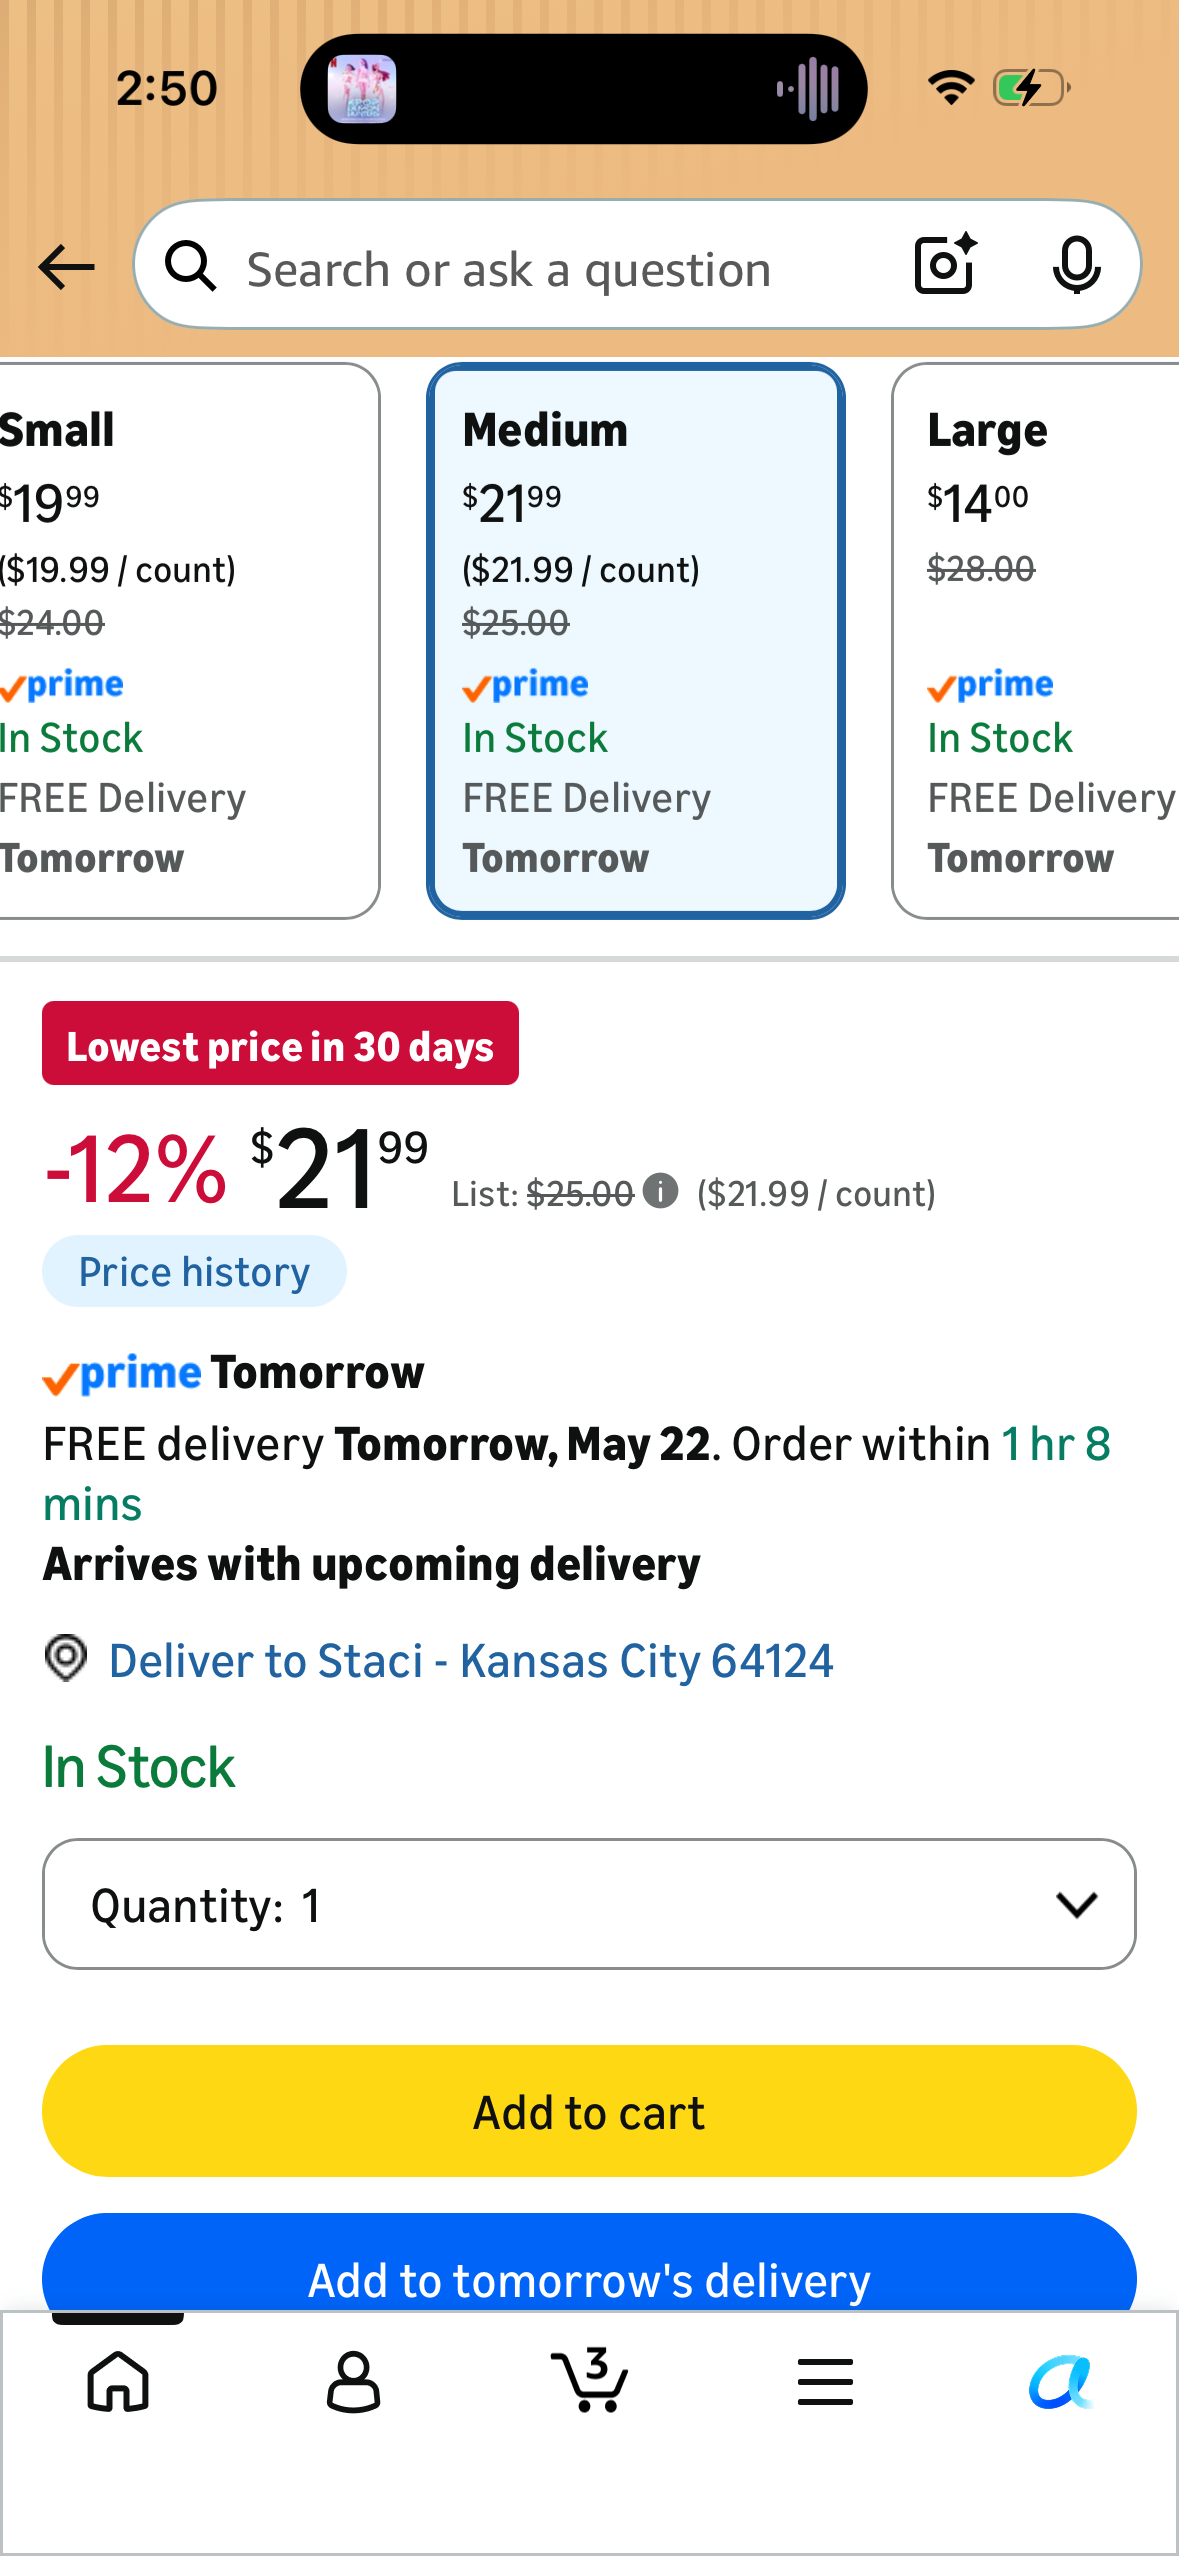Add item to cart

coord(589,2111)
